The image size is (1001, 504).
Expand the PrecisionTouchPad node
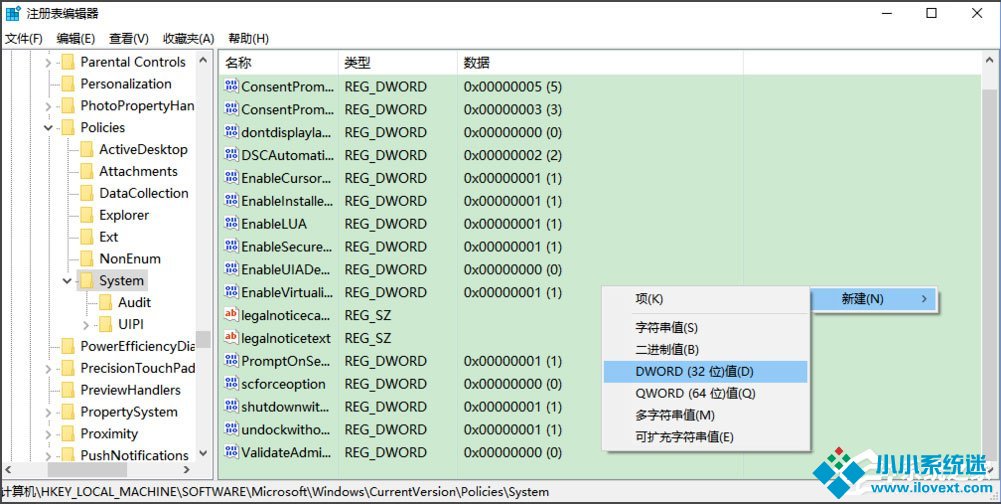(49, 369)
